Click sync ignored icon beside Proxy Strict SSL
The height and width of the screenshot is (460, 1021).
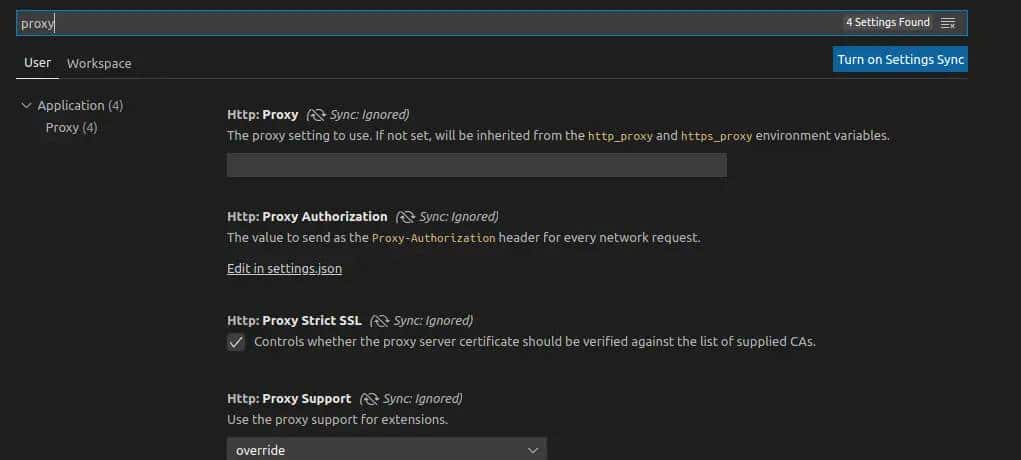[379, 321]
